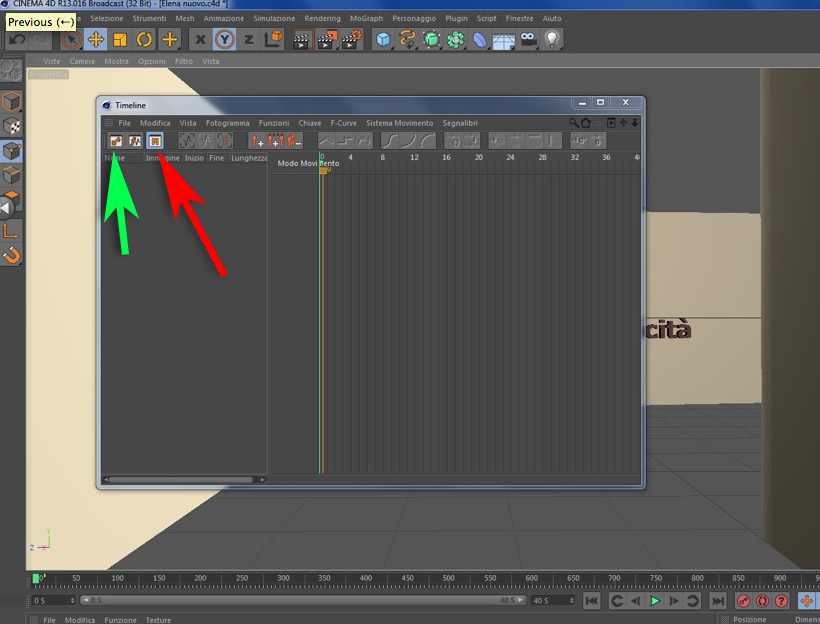Image resolution: width=820 pixels, height=624 pixels.
Task: Open Render Settings clapperboard with gear
Action: [352, 39]
